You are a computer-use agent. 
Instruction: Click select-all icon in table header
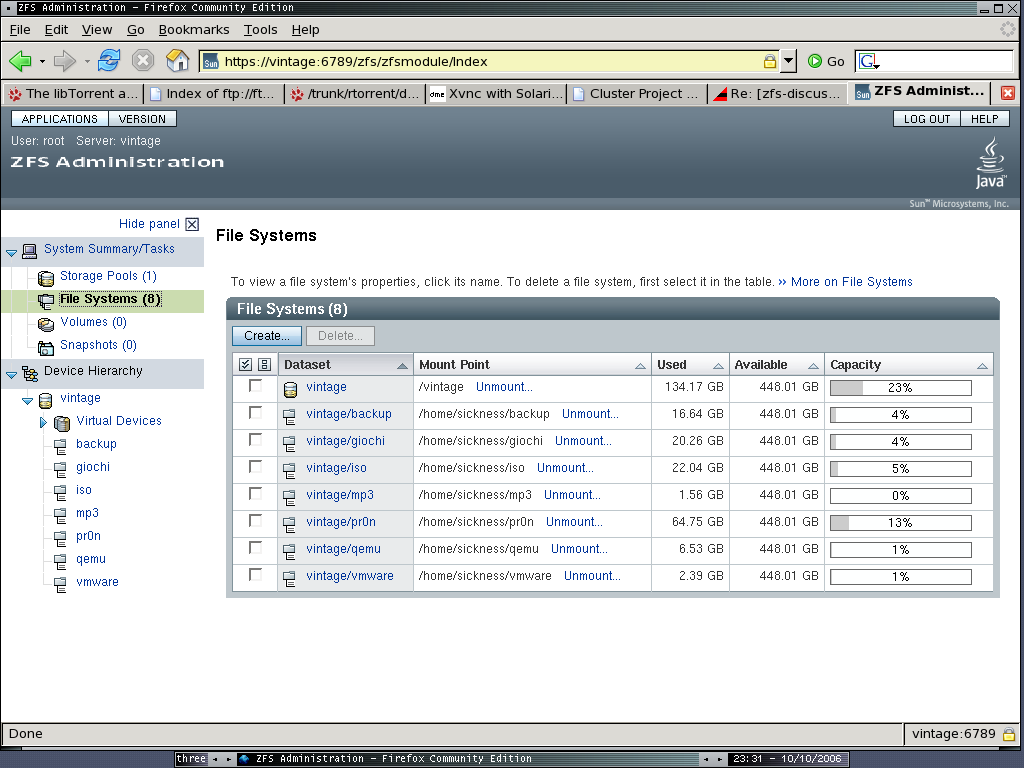[x=246, y=365]
